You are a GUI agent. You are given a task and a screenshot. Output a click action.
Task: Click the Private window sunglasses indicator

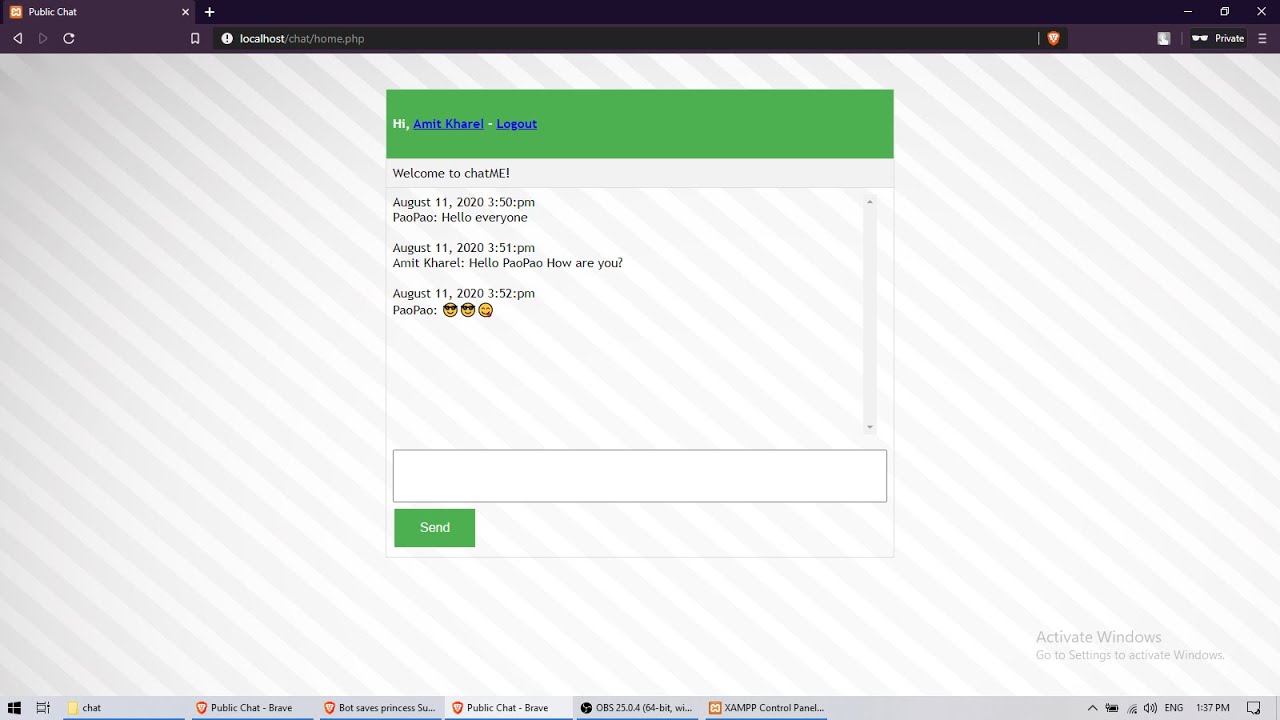pyautogui.click(x=1218, y=38)
